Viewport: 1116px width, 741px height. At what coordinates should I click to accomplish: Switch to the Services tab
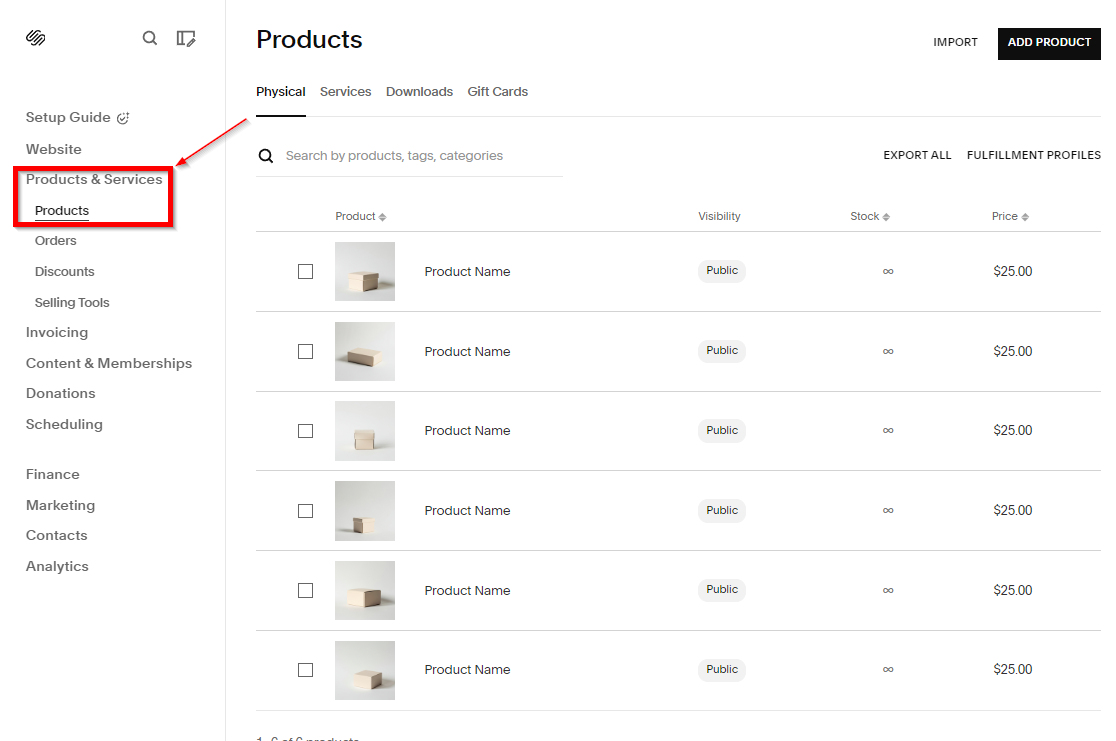pos(345,92)
